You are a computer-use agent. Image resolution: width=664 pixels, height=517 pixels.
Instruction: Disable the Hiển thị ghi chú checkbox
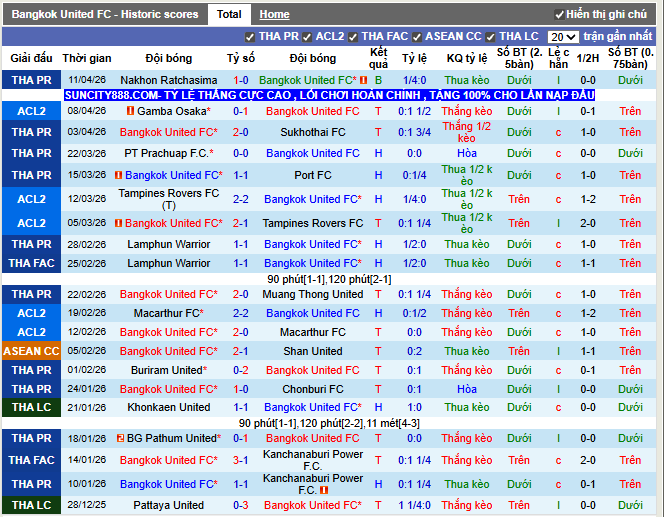pyautogui.click(x=559, y=15)
